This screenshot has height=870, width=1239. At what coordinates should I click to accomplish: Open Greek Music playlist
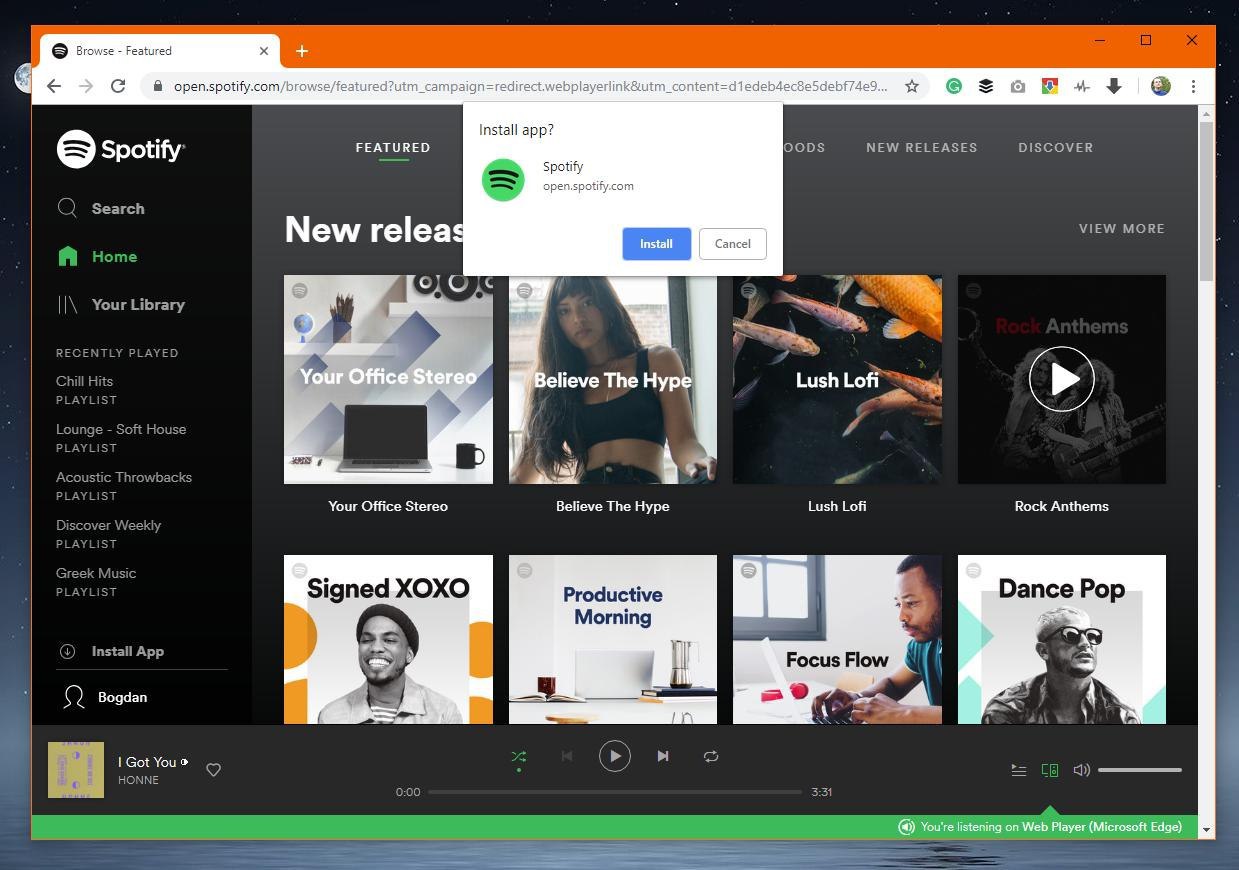coord(96,573)
